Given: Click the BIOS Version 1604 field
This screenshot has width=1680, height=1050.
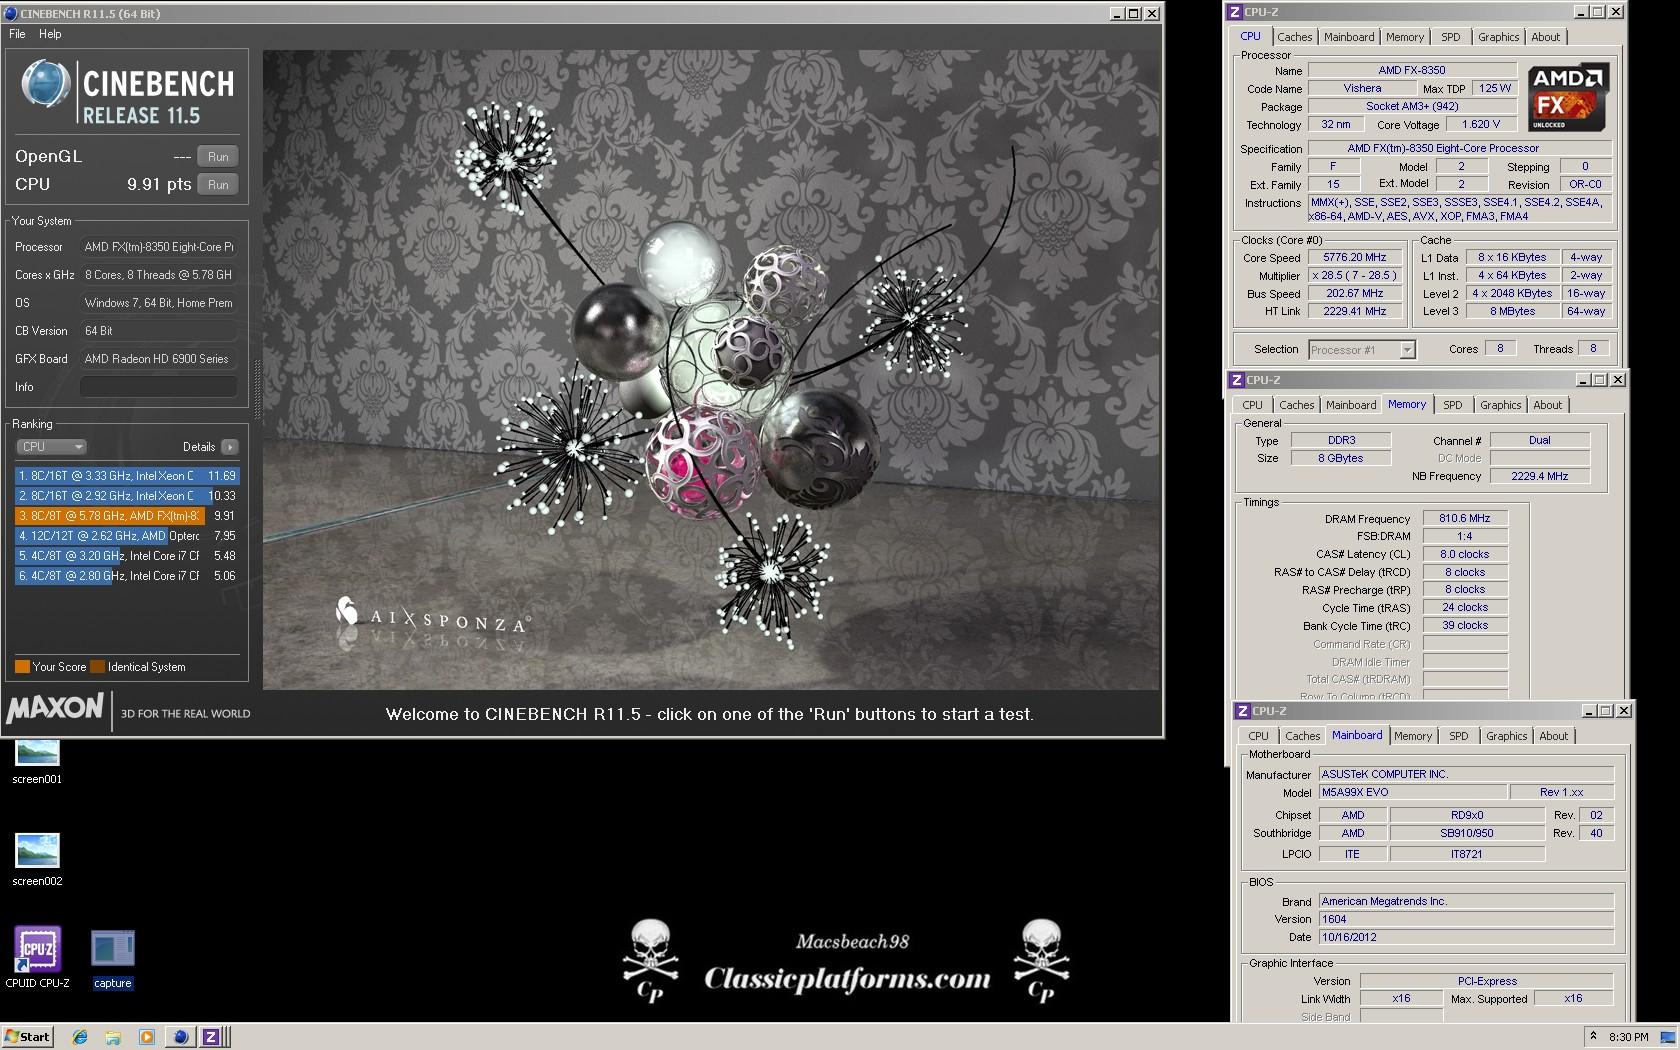Looking at the screenshot, I should 1466,920.
